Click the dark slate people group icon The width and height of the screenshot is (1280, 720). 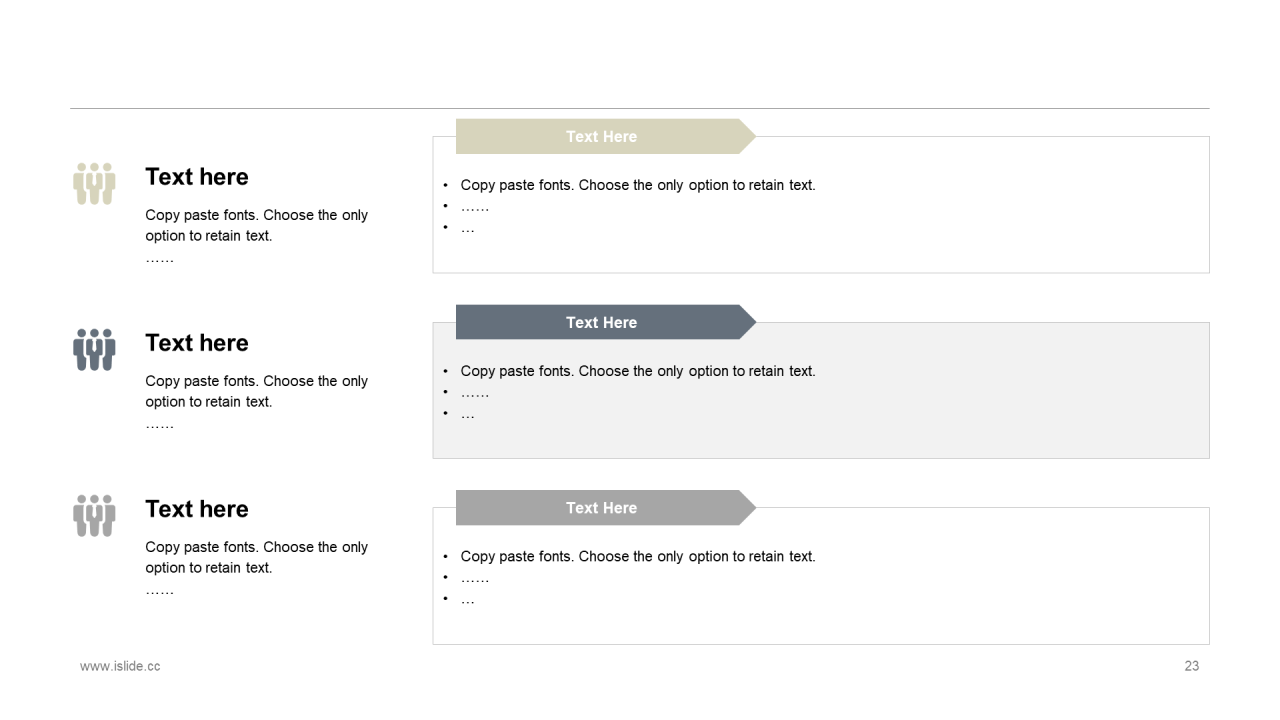coord(94,350)
